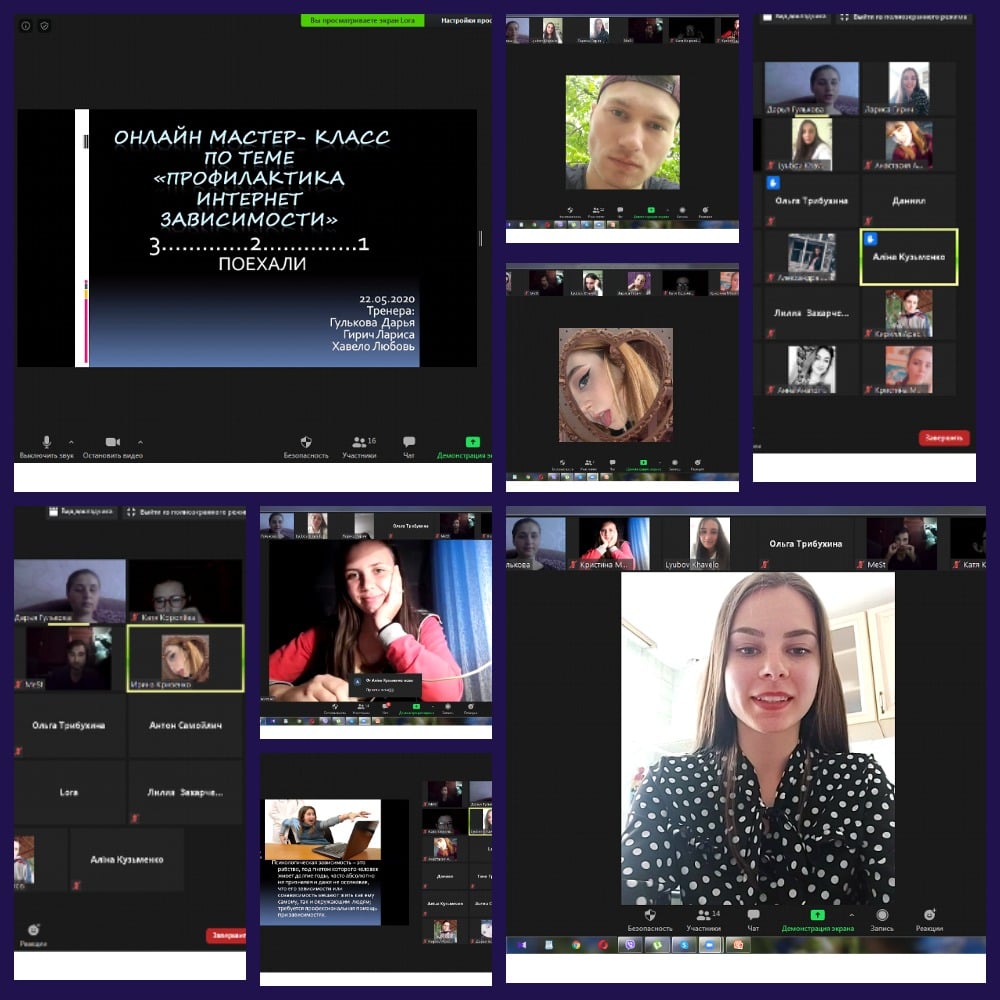Screen dimensions: 1000x1000
Task: Open Google Chrome from the Windows taskbar
Action: point(576,944)
